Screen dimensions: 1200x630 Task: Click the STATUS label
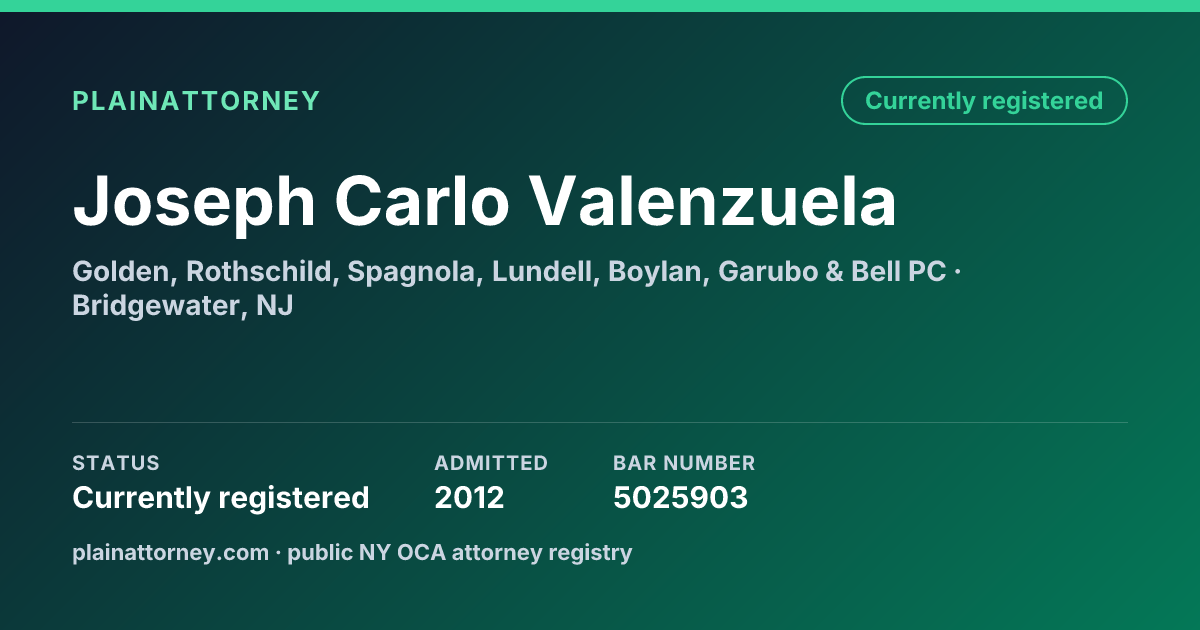[x=116, y=463]
